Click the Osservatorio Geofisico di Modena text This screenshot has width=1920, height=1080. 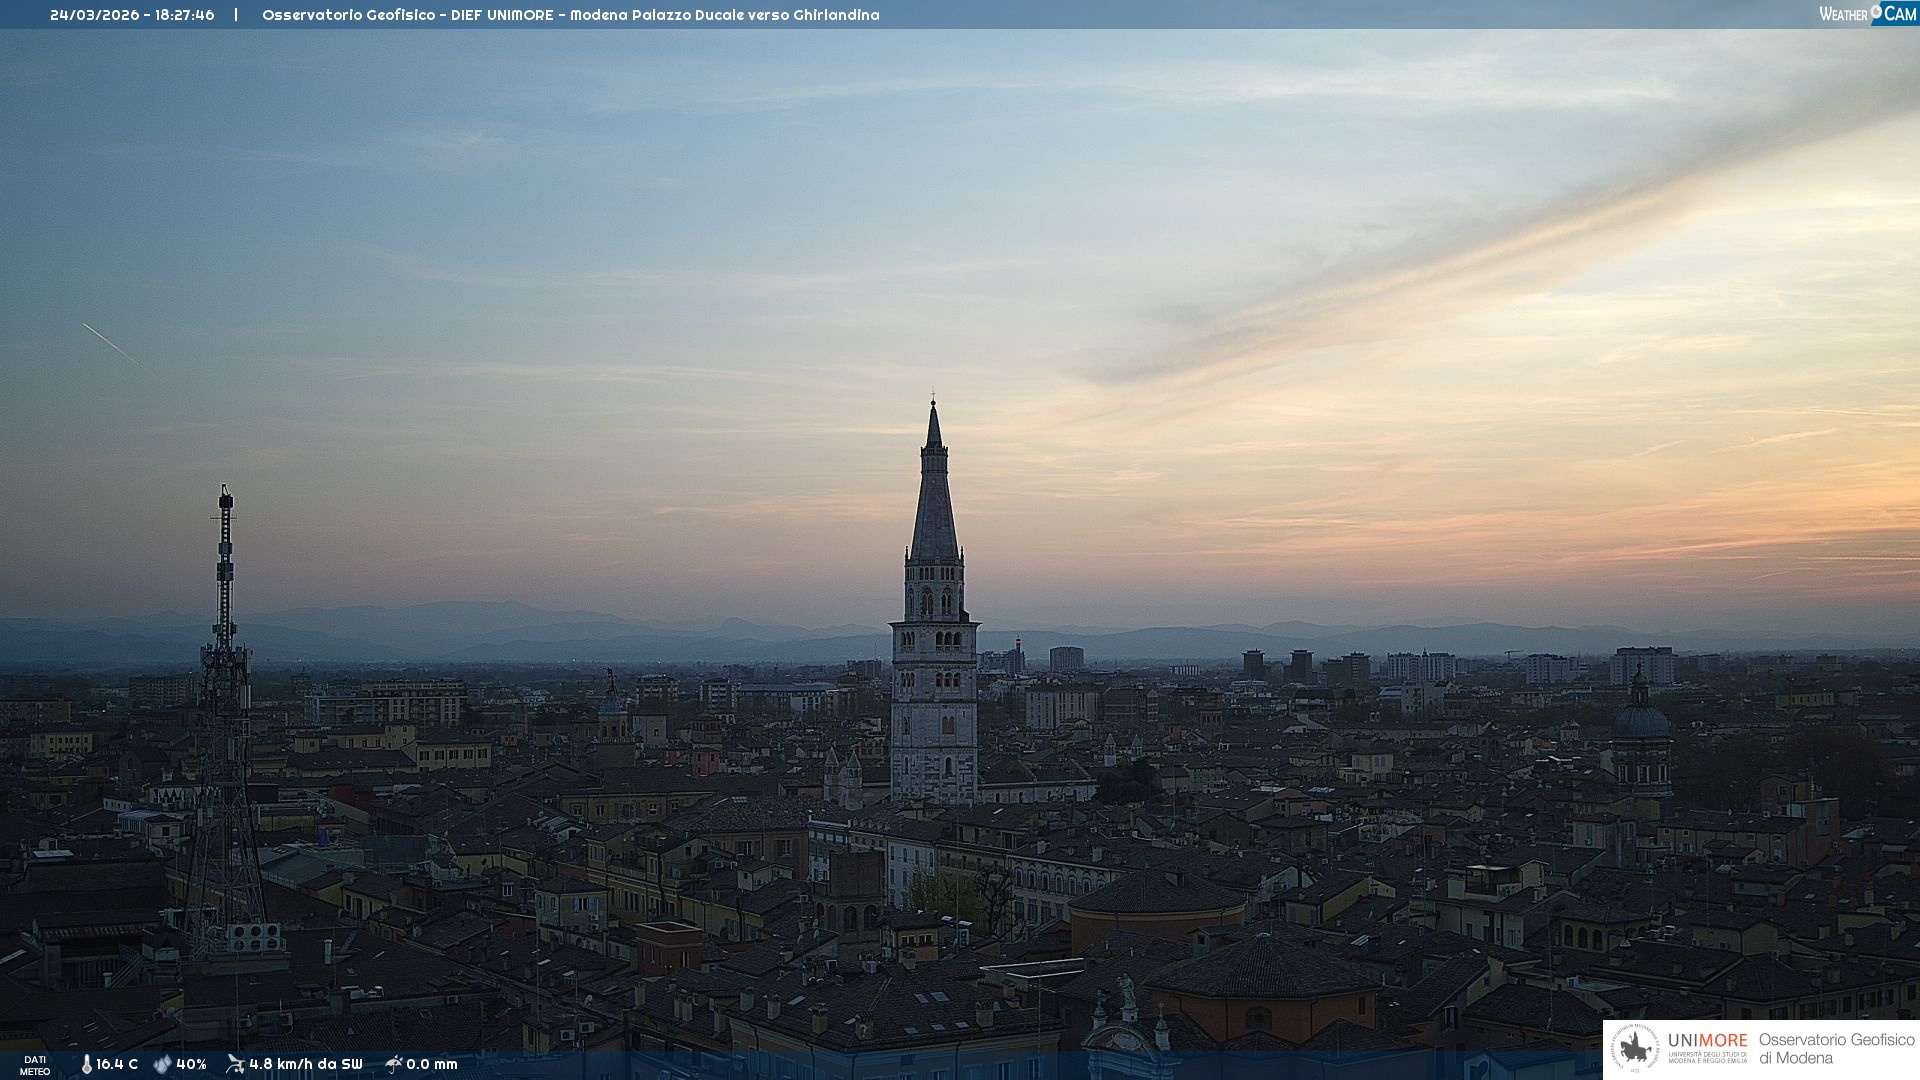(x=1836, y=1049)
